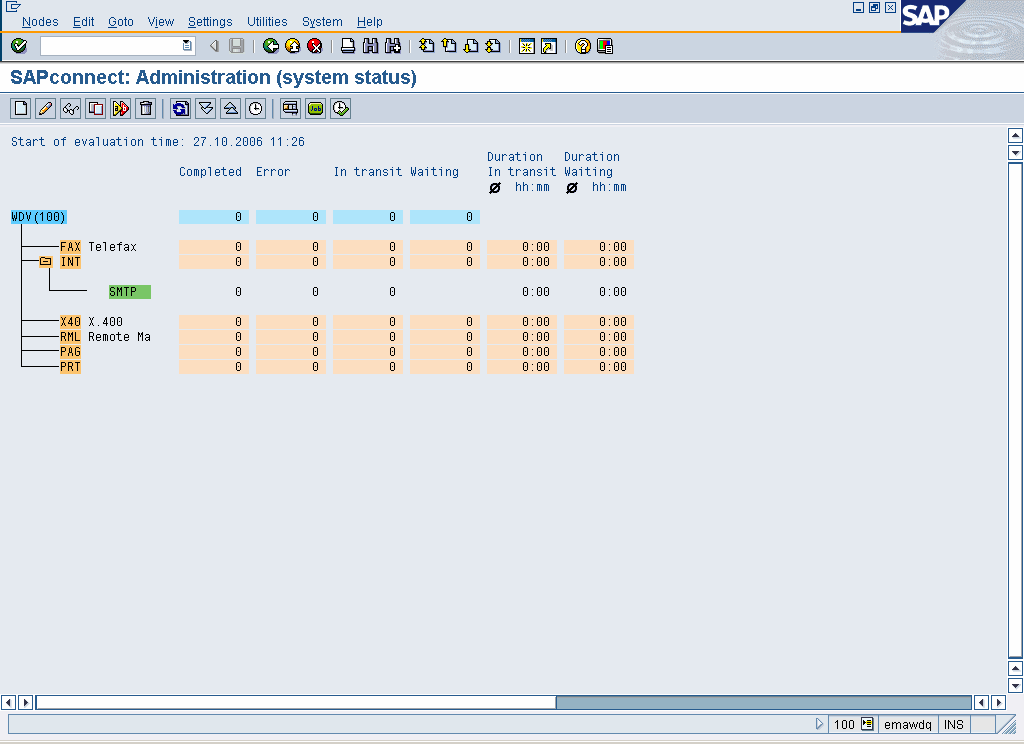Image resolution: width=1024 pixels, height=744 pixels.
Task: Click the Delete trash can icon
Action: 146,109
